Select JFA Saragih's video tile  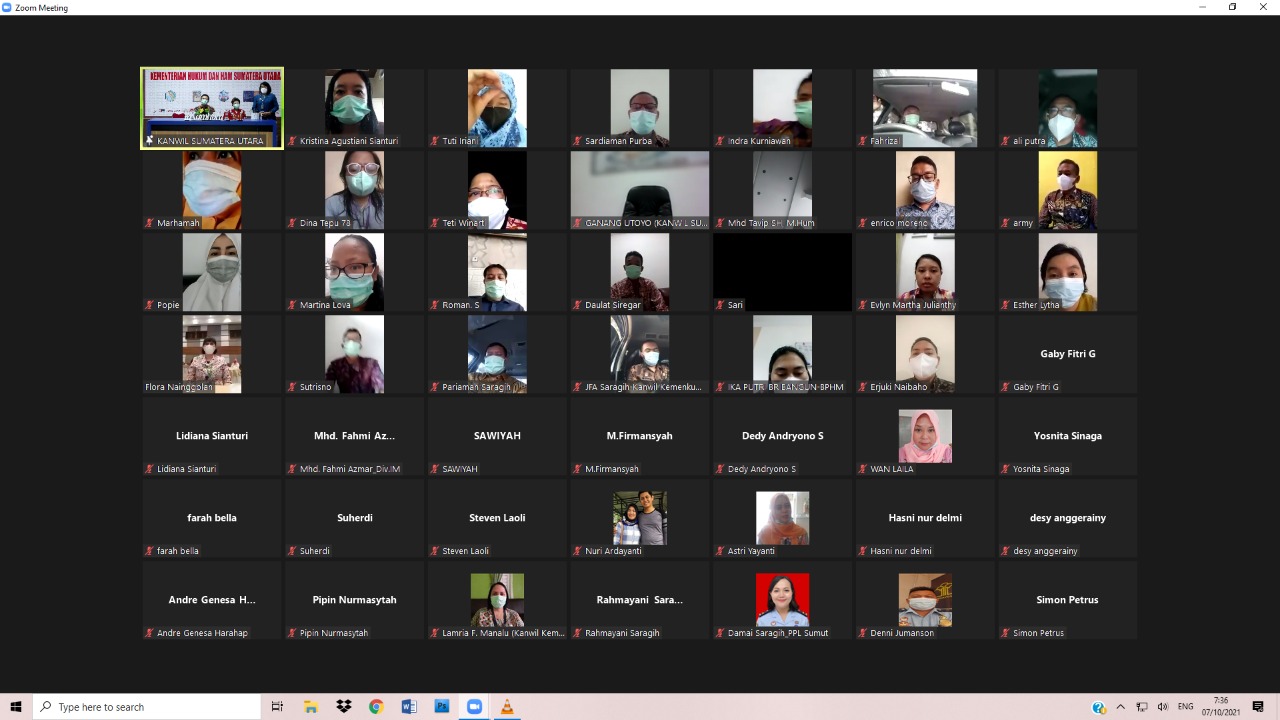[x=640, y=354]
